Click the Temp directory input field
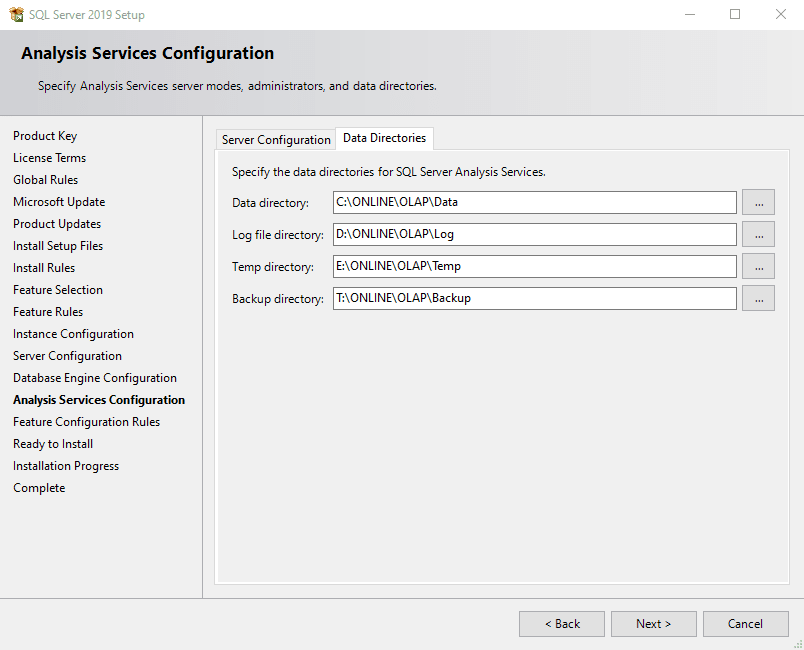Image resolution: width=804 pixels, height=650 pixels. [535, 267]
